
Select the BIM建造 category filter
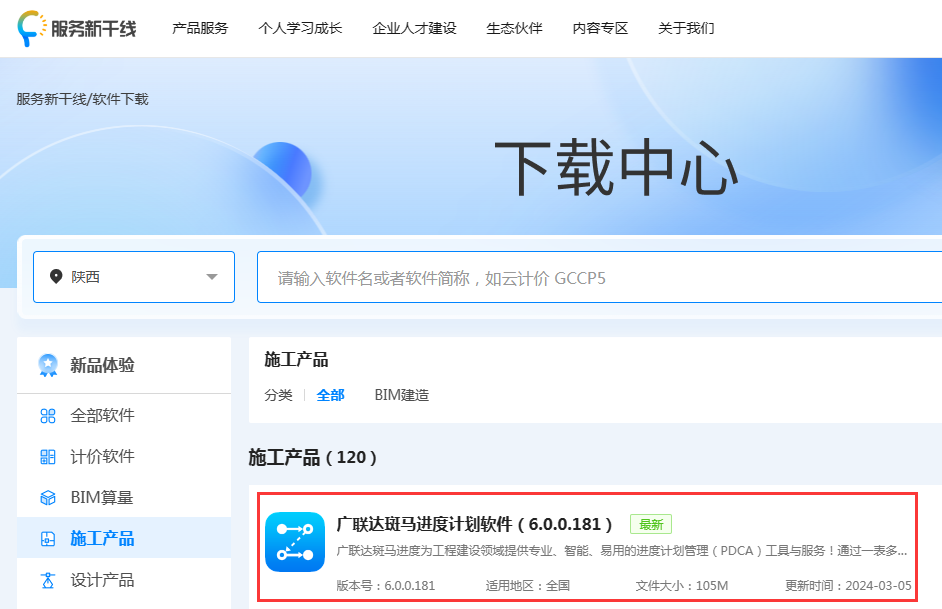point(402,395)
